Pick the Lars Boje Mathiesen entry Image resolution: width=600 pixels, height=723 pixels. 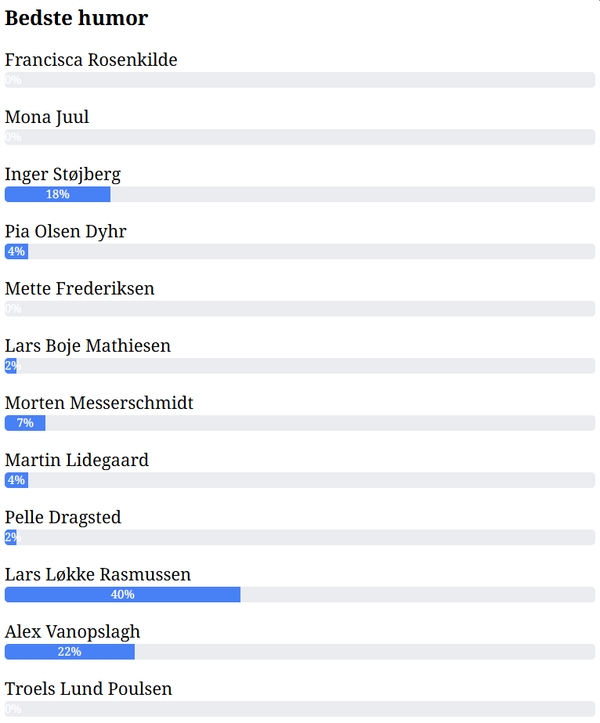[88, 346]
